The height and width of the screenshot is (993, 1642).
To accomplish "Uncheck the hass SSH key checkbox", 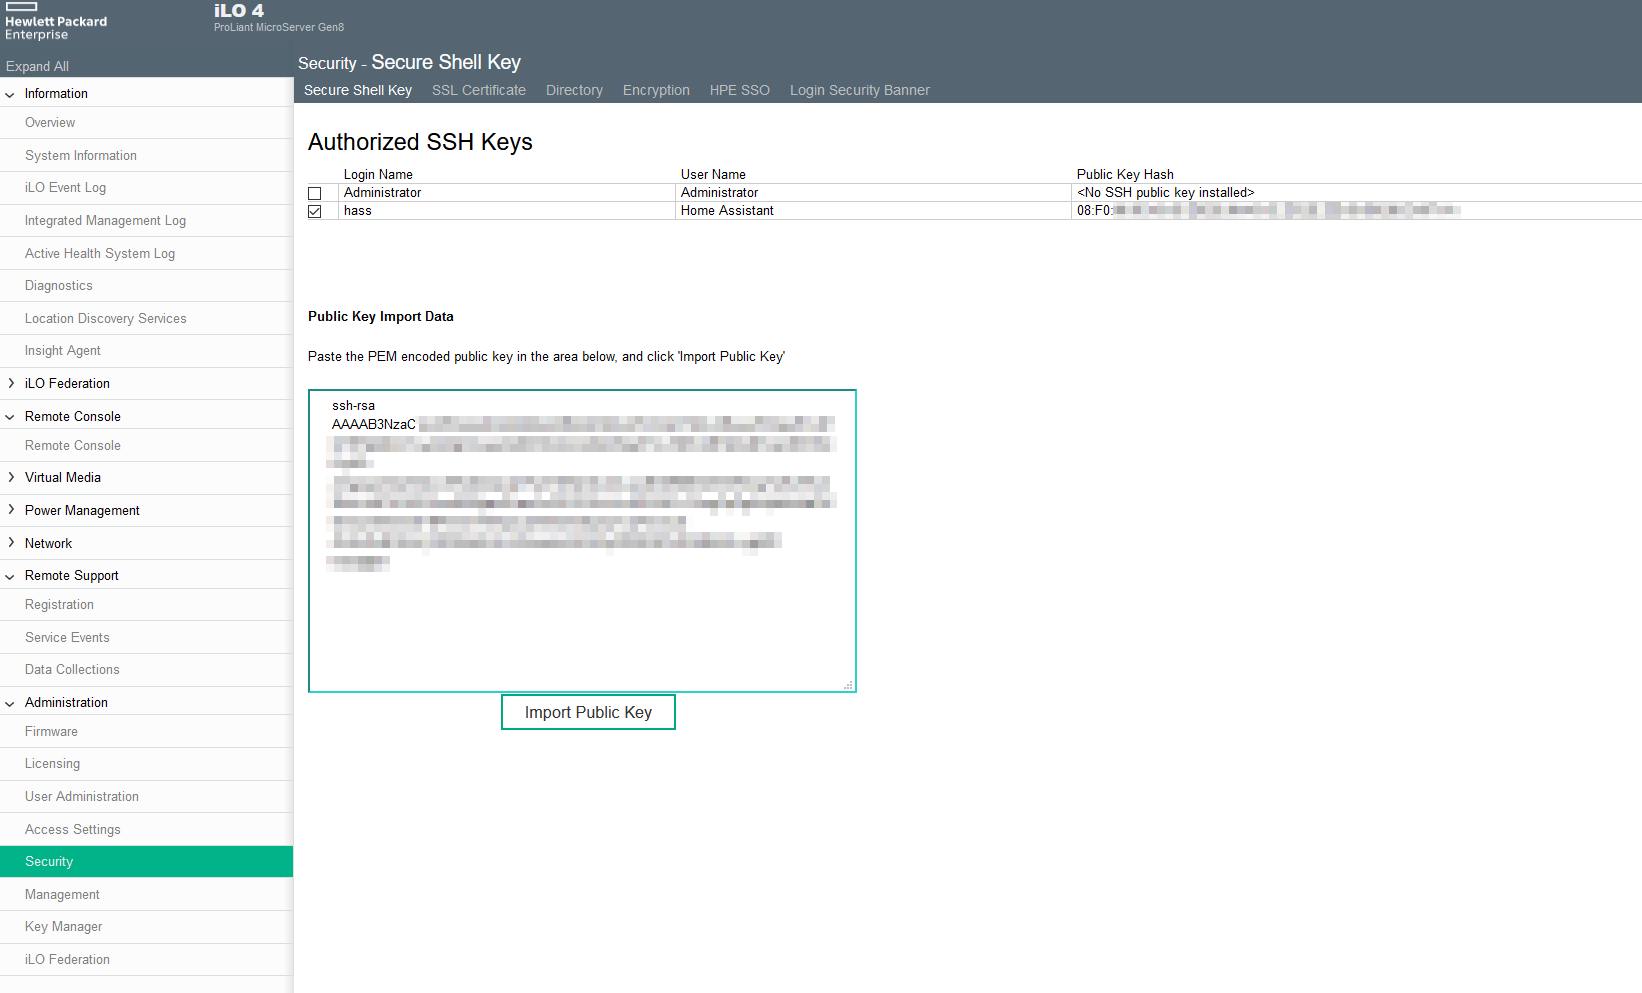I will pyautogui.click(x=315, y=211).
